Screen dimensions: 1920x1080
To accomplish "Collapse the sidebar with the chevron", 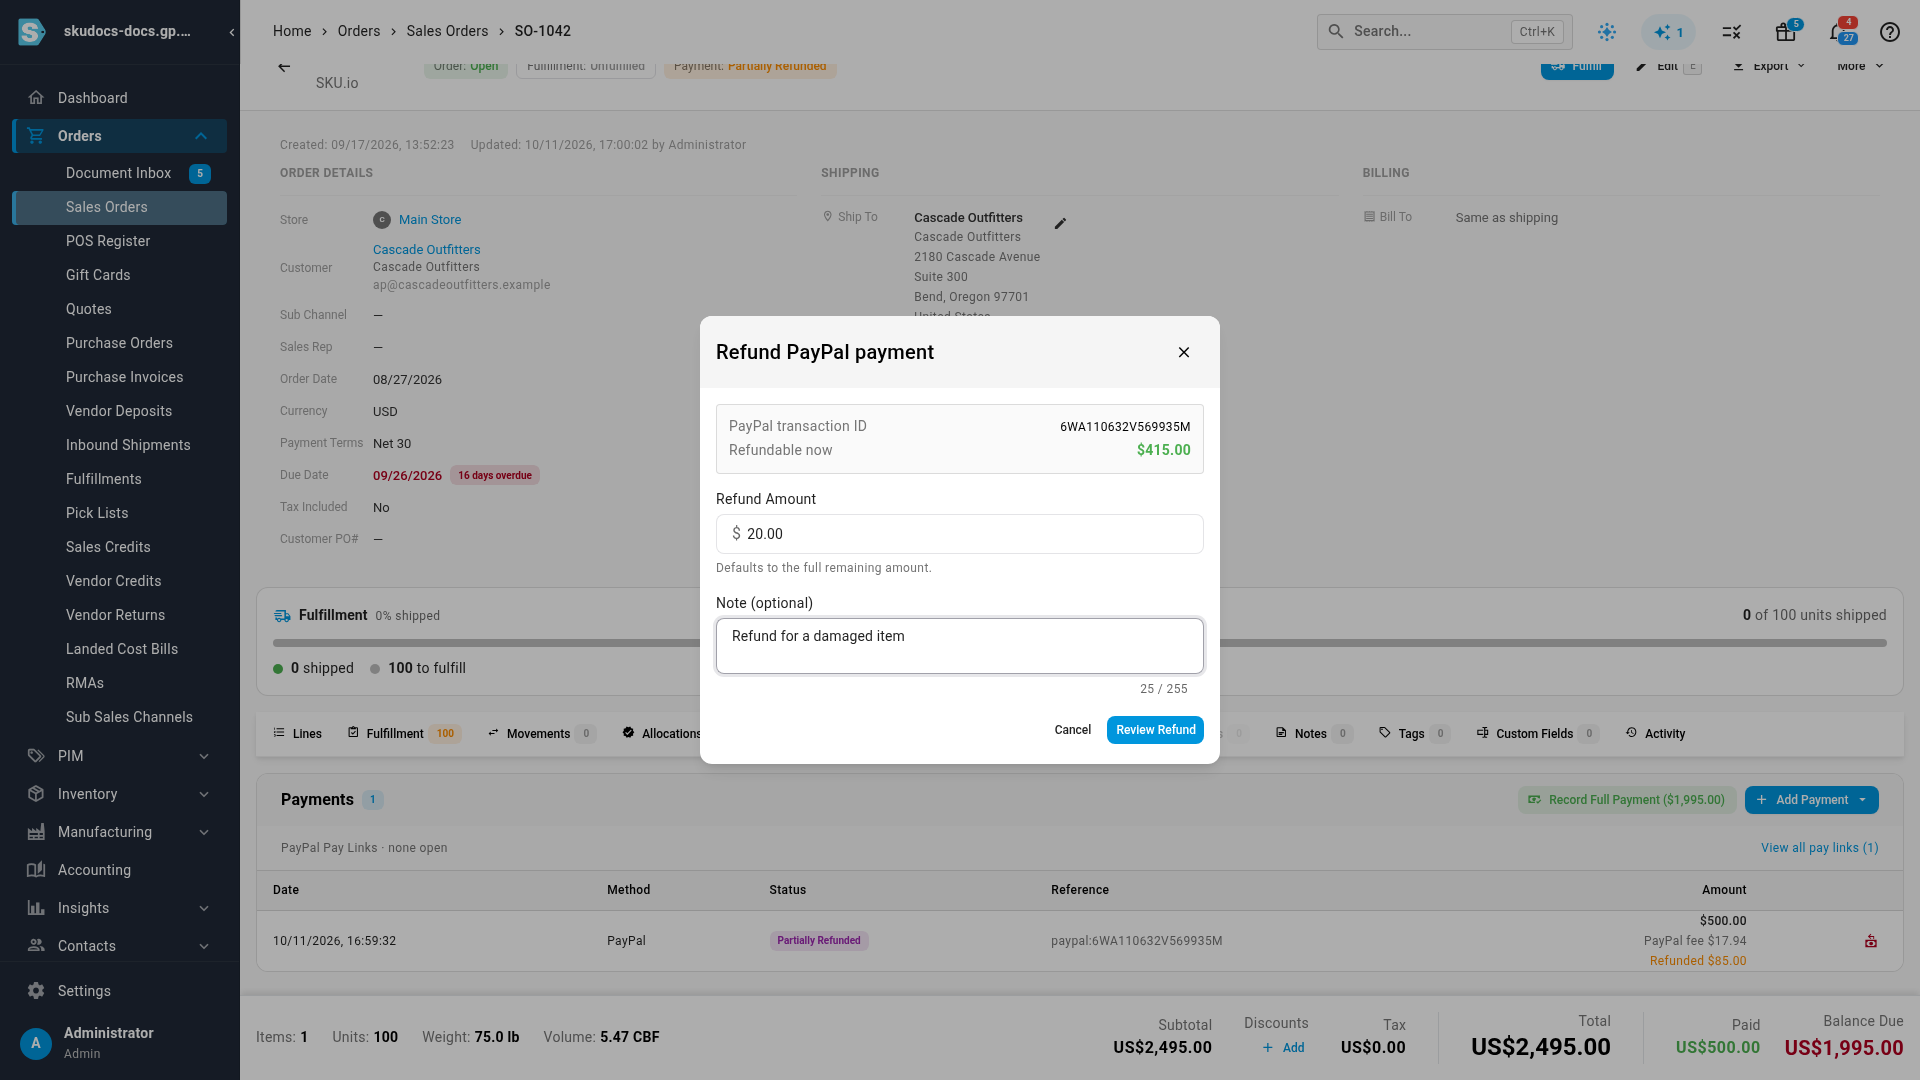I will coord(232,32).
